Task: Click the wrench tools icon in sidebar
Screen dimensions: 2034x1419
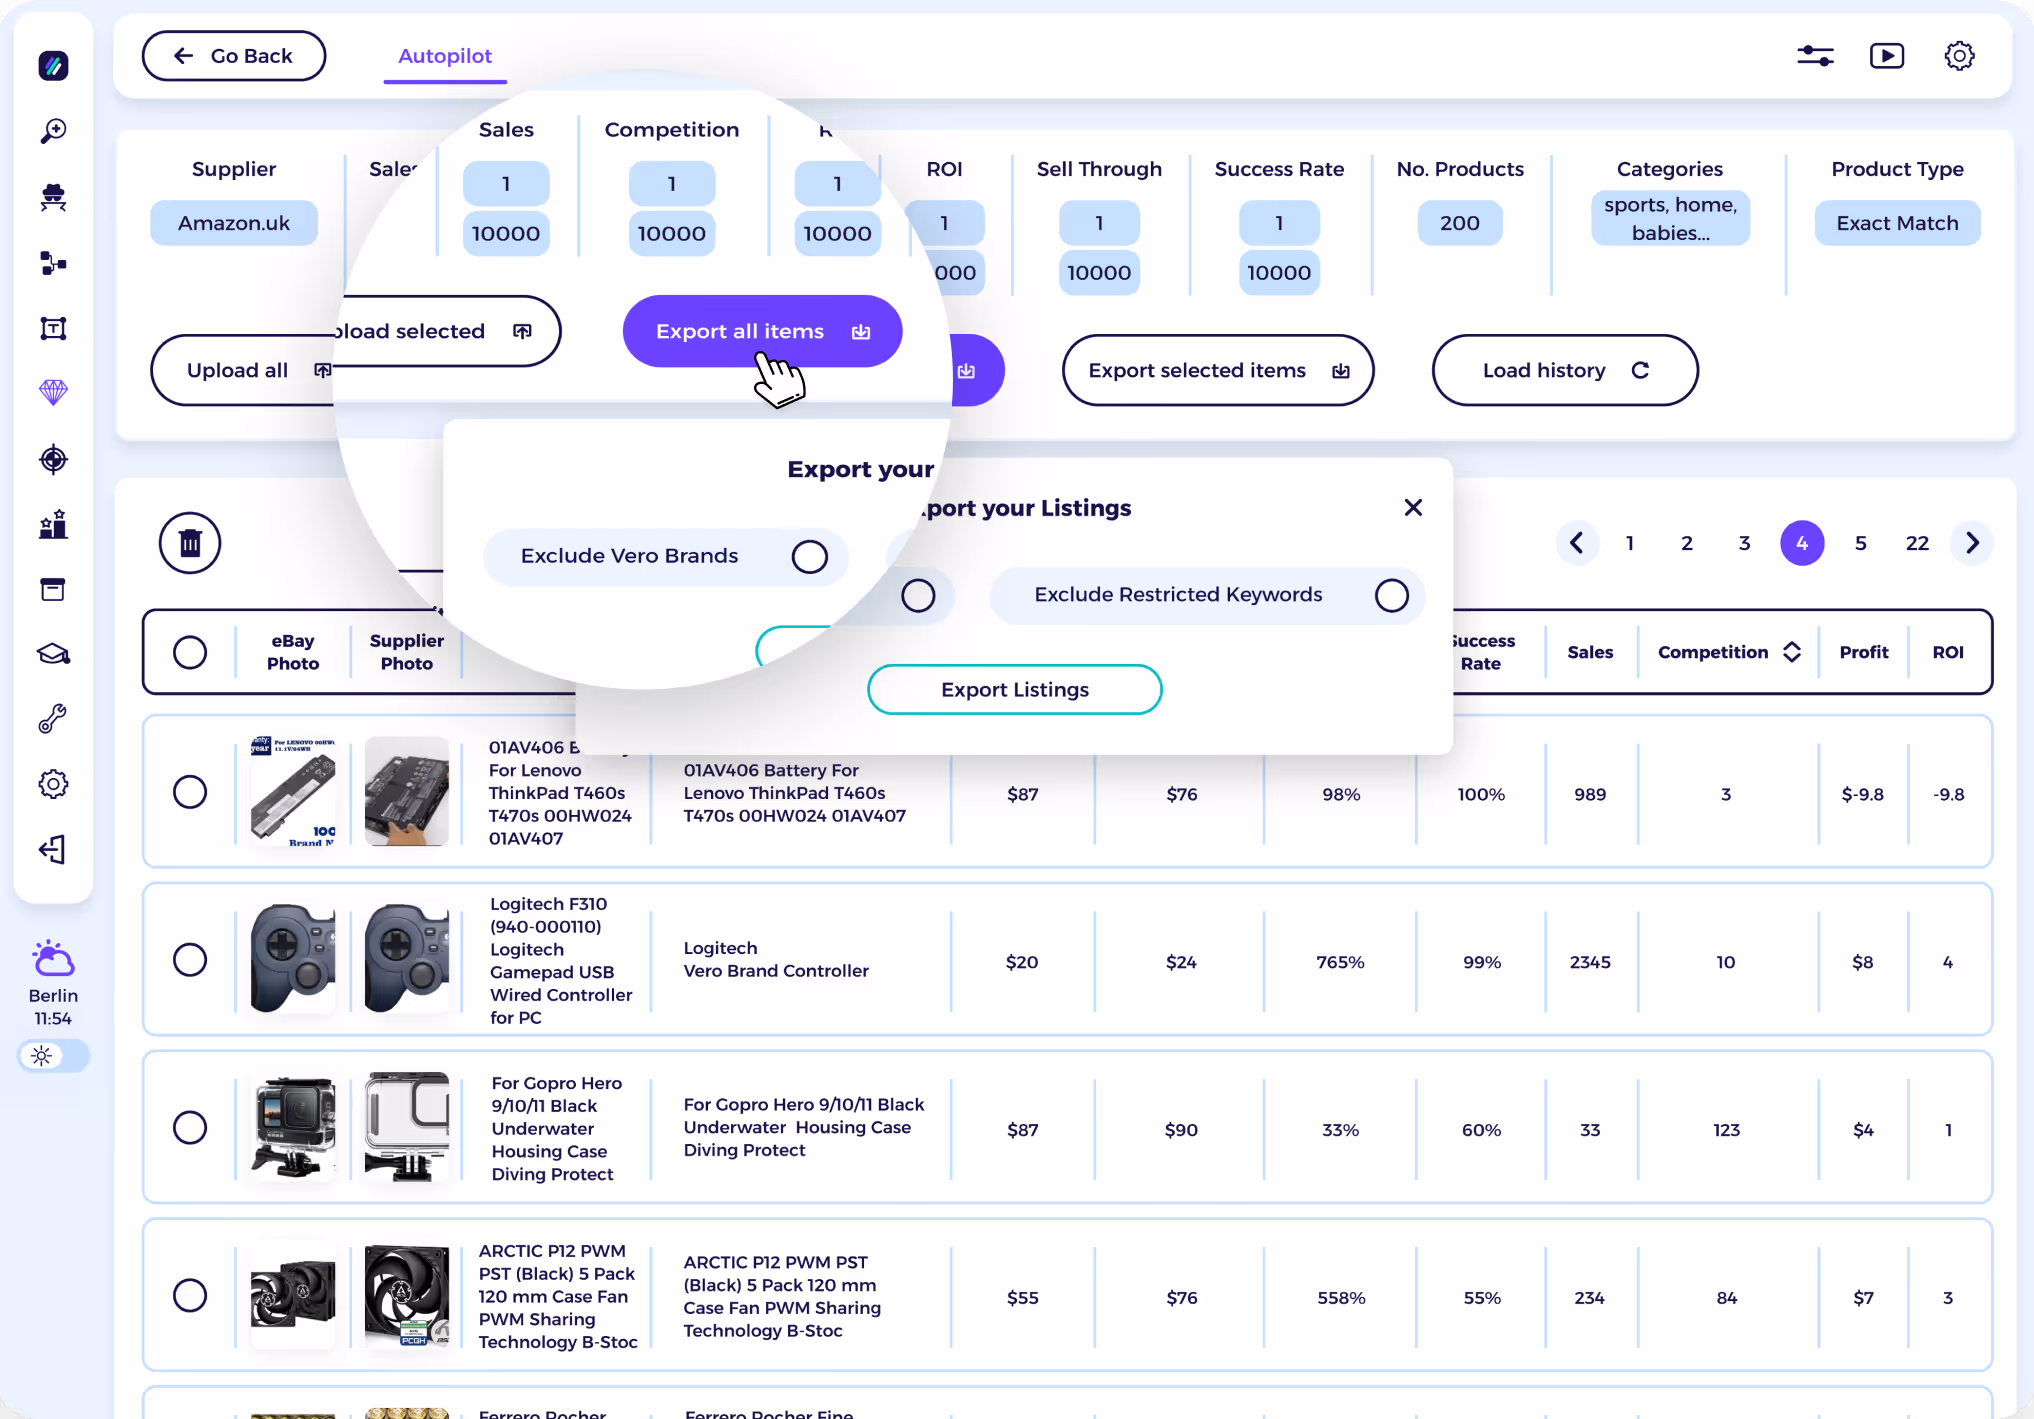Action: [x=53, y=719]
